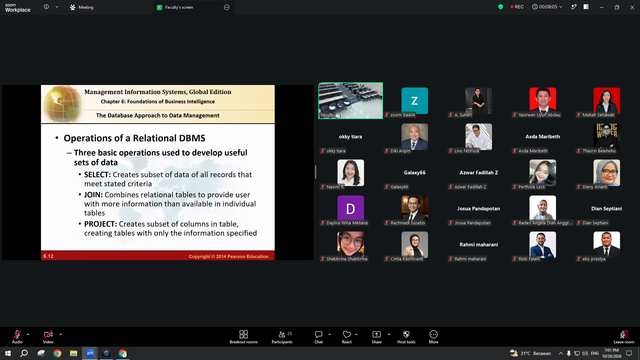Click the shared slide content
The width and height of the screenshot is (640, 360).
click(x=158, y=172)
